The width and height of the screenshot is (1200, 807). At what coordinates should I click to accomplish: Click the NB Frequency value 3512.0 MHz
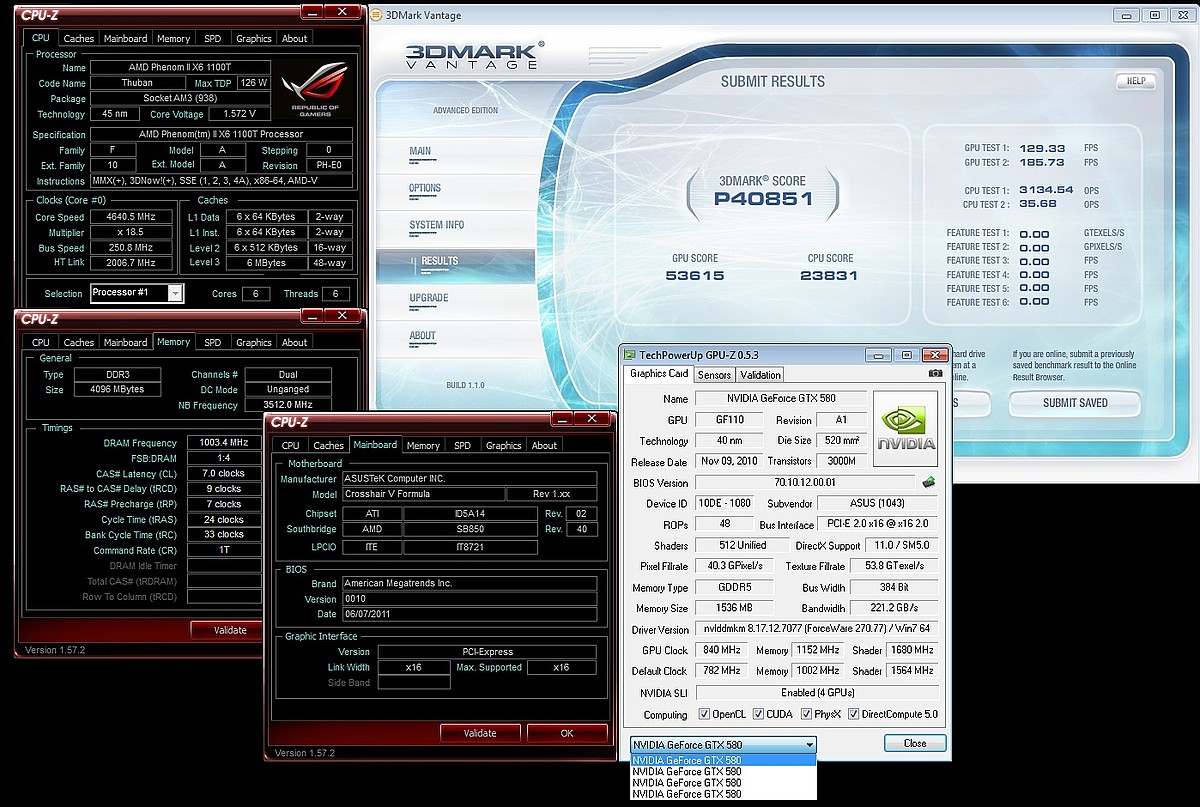287,404
